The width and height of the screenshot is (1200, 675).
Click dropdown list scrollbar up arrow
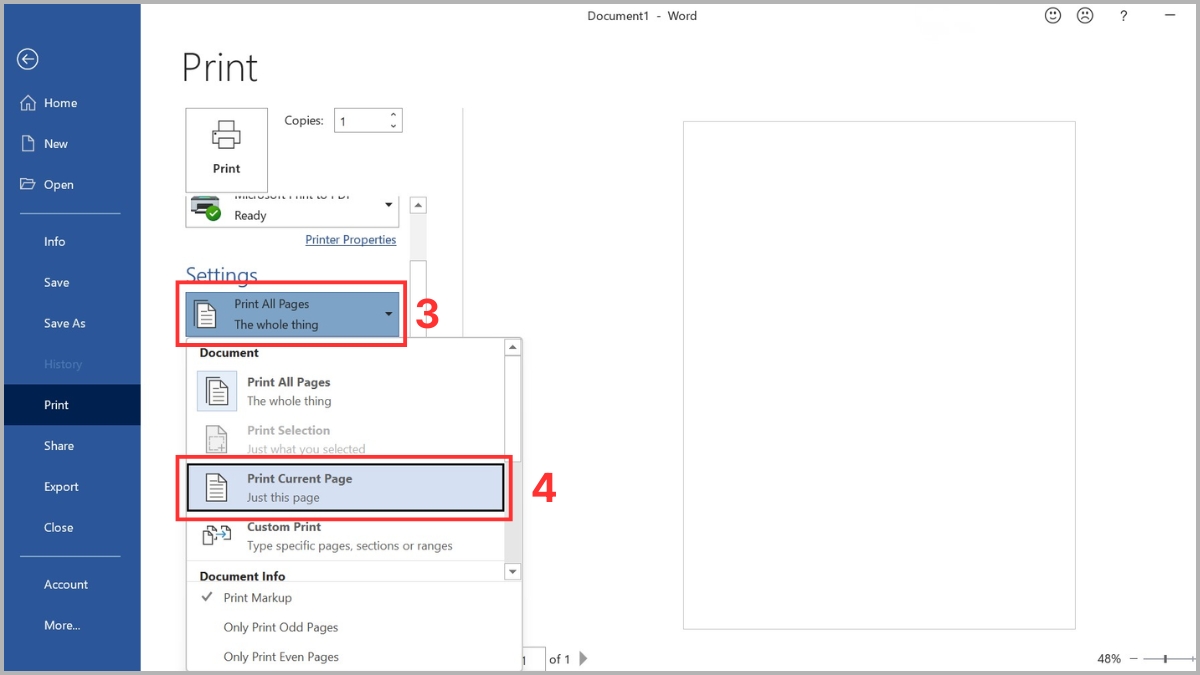[x=513, y=347]
